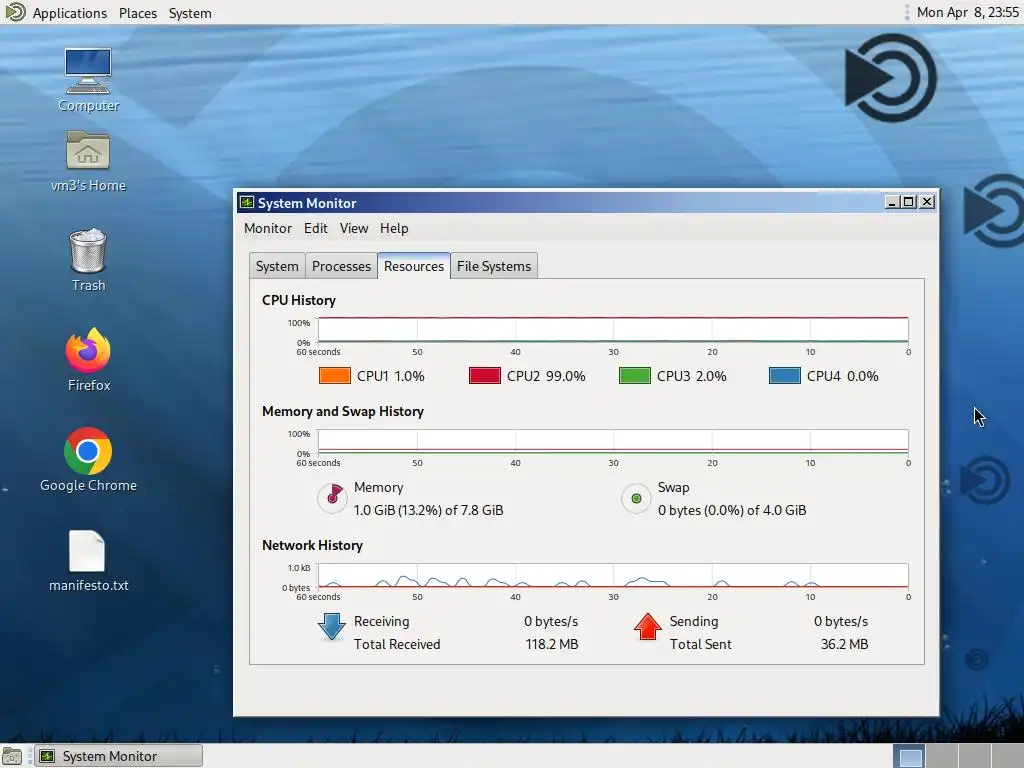Switch to the File Systems tab

[x=494, y=266]
